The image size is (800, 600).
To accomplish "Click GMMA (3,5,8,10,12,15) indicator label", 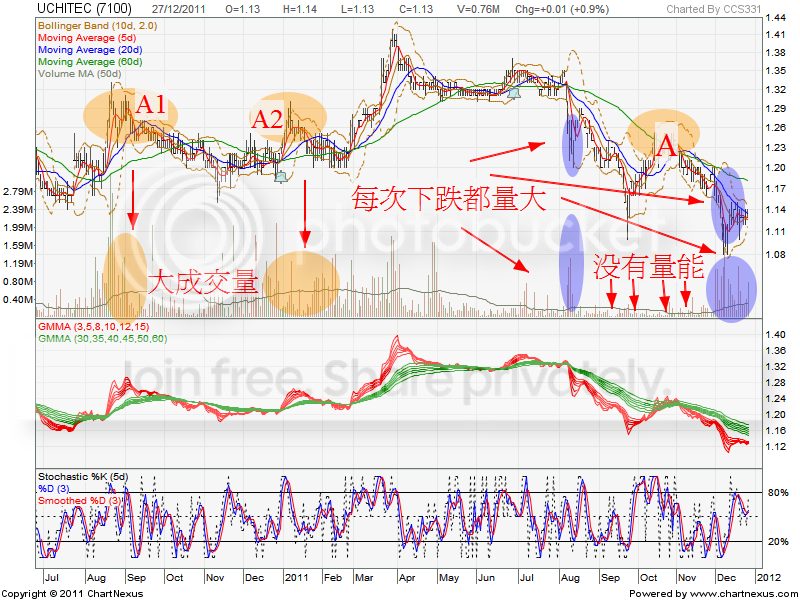I will 94,328.
